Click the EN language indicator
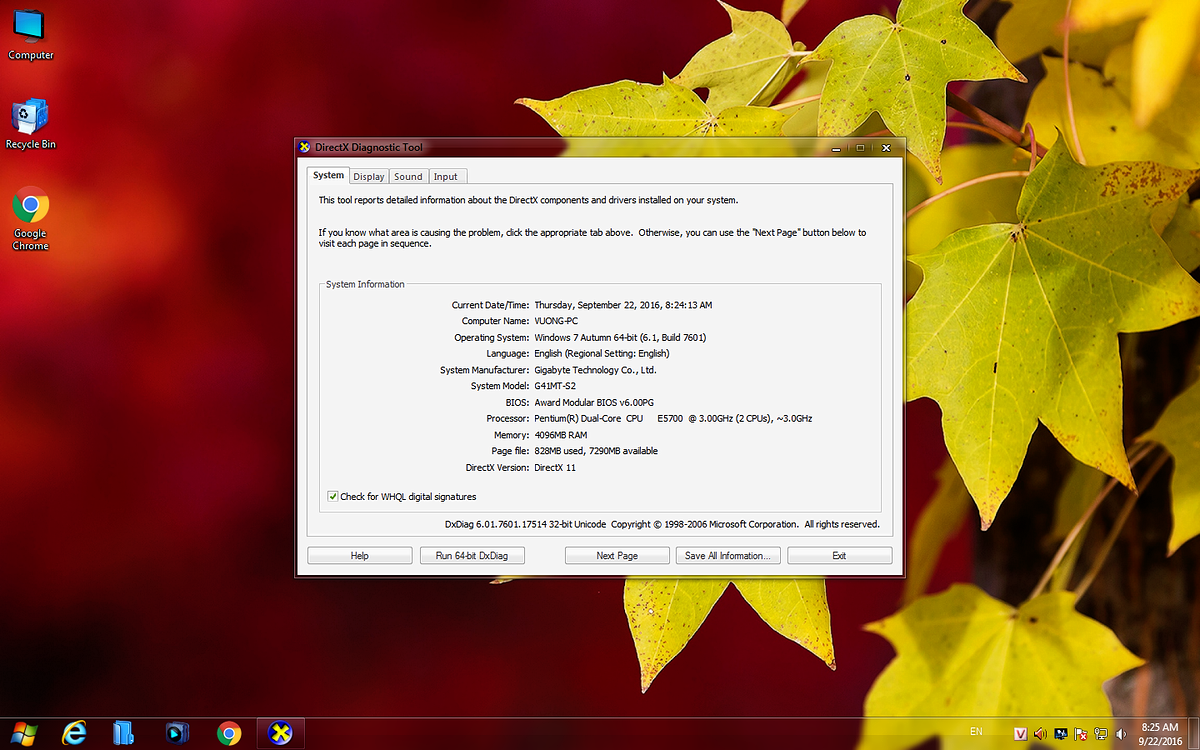Image resolution: width=1200 pixels, height=750 pixels. 976,733
